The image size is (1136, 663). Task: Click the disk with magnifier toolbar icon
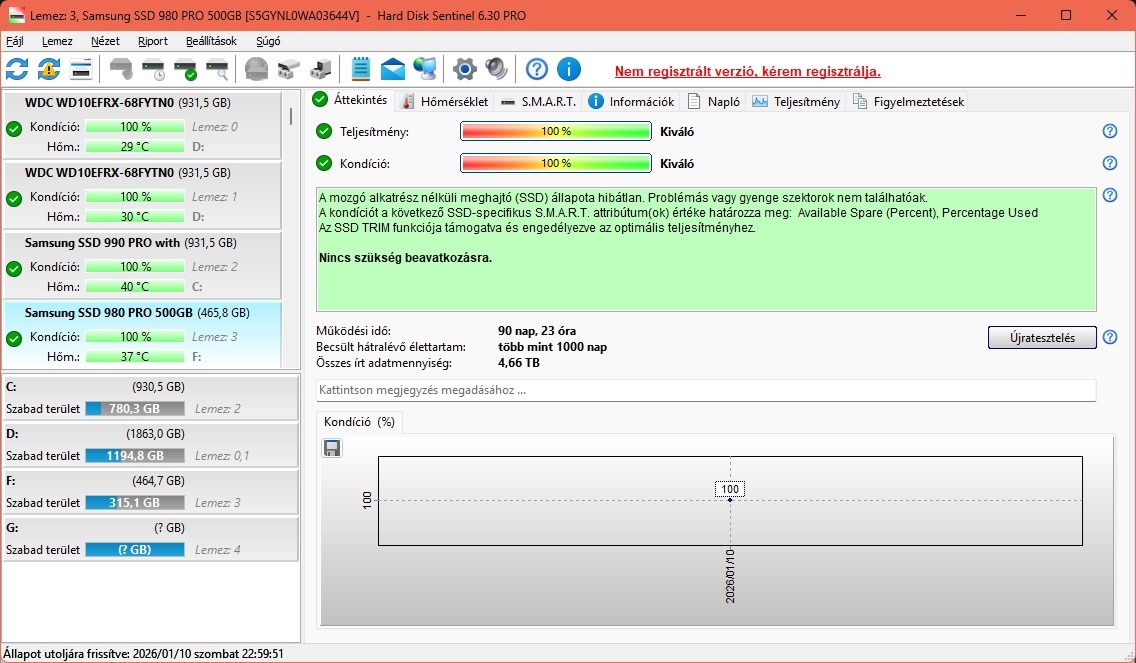(x=217, y=70)
